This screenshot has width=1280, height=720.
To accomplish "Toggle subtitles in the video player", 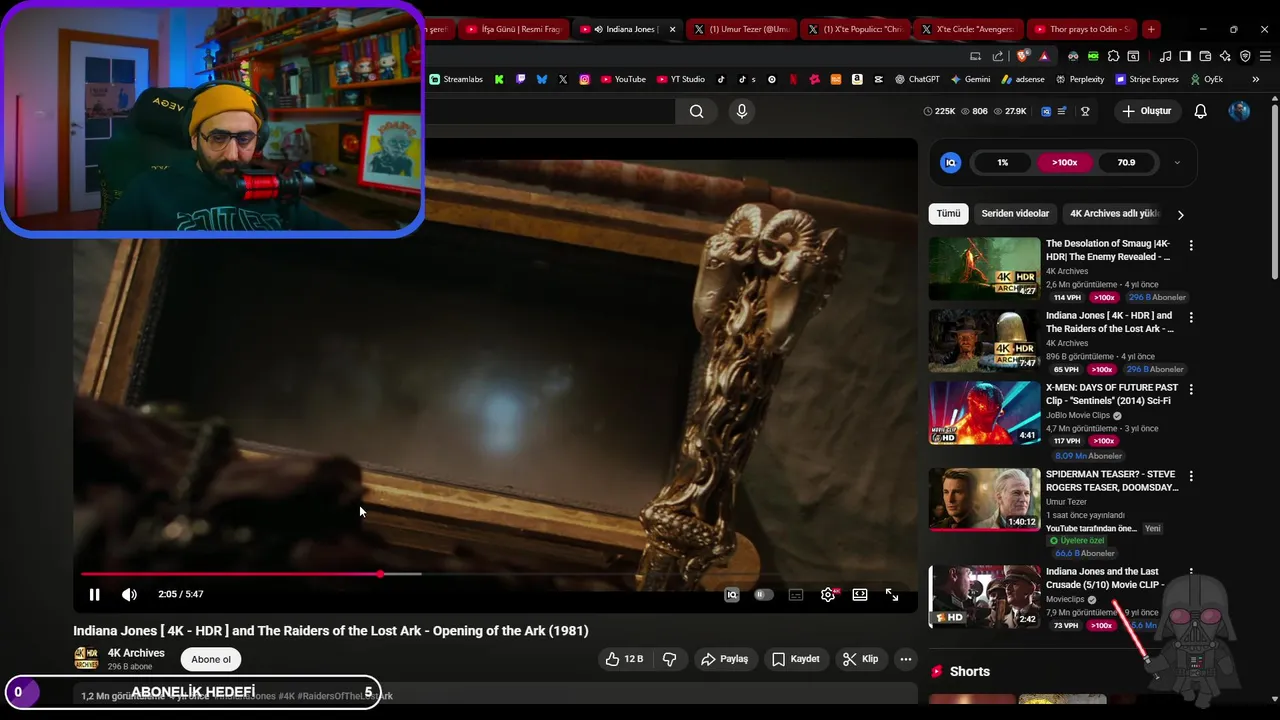I will (796, 594).
